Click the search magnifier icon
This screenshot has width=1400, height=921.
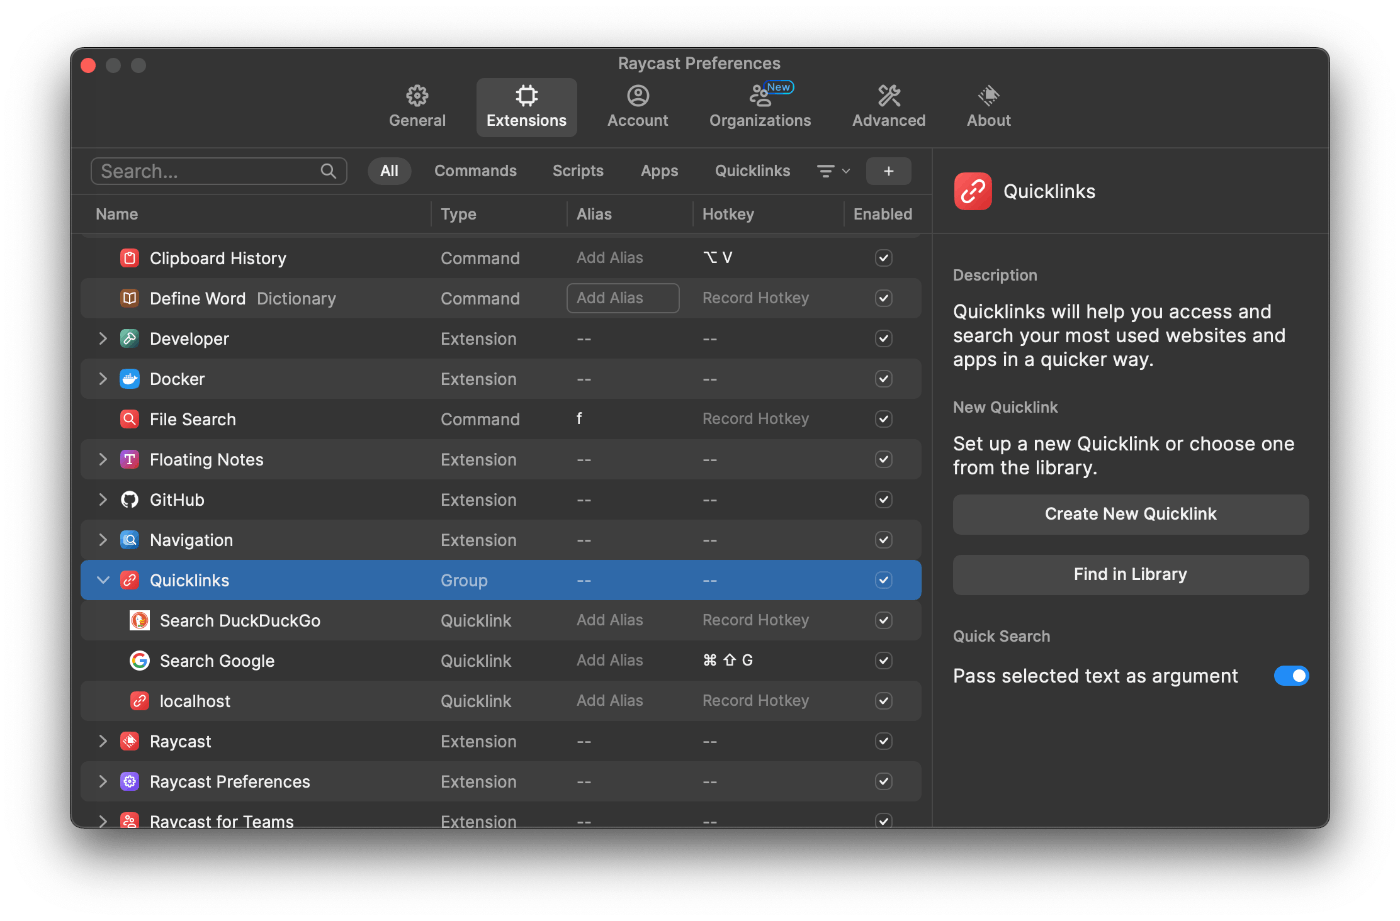(328, 171)
